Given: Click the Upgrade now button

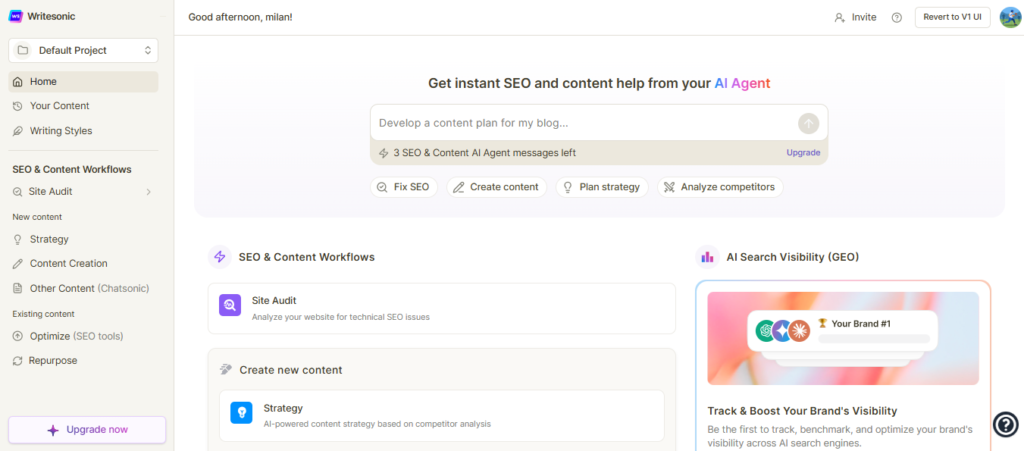Looking at the screenshot, I should (87, 429).
